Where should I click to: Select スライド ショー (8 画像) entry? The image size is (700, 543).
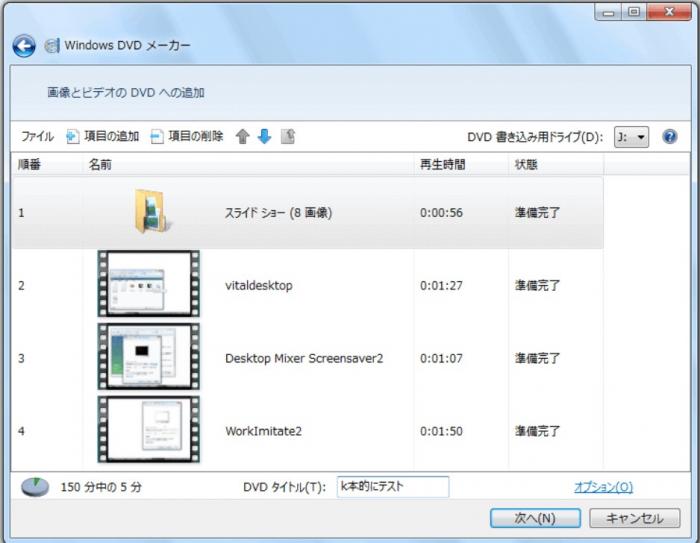click(x=278, y=213)
